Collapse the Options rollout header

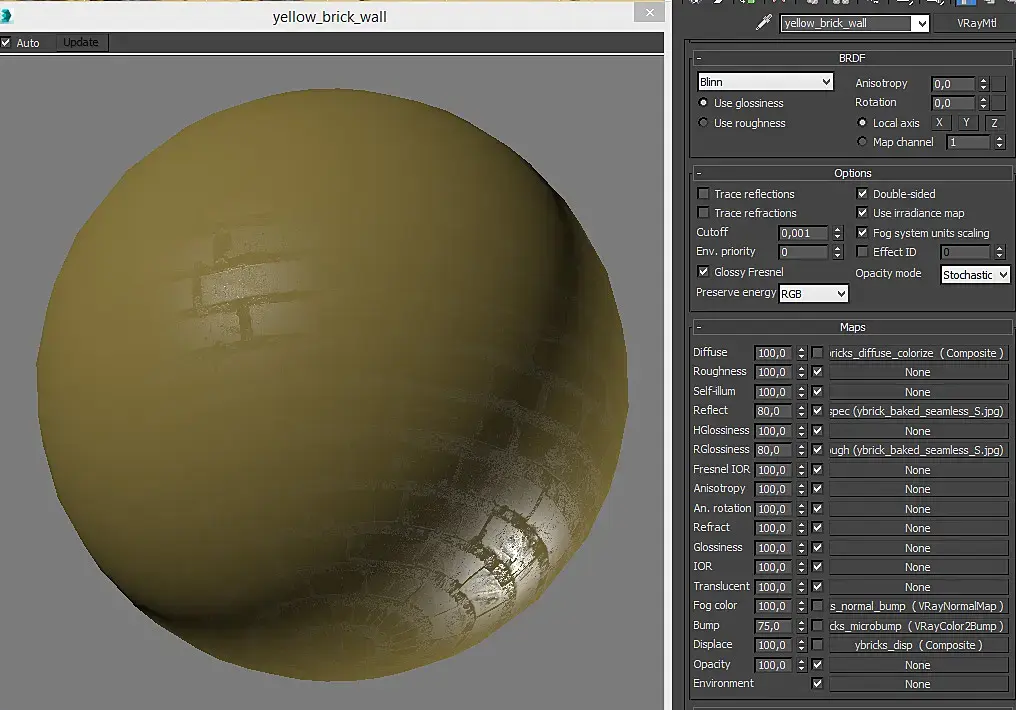852,173
